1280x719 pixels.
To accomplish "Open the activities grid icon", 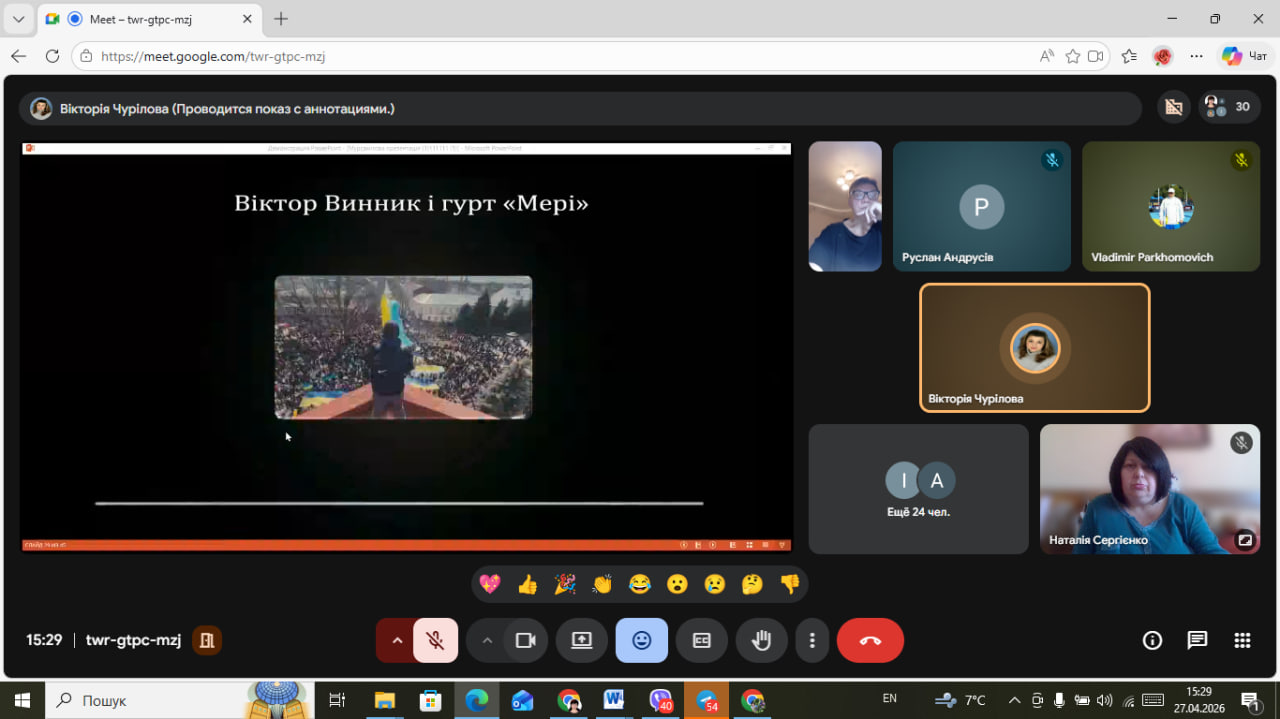I will click(1242, 641).
